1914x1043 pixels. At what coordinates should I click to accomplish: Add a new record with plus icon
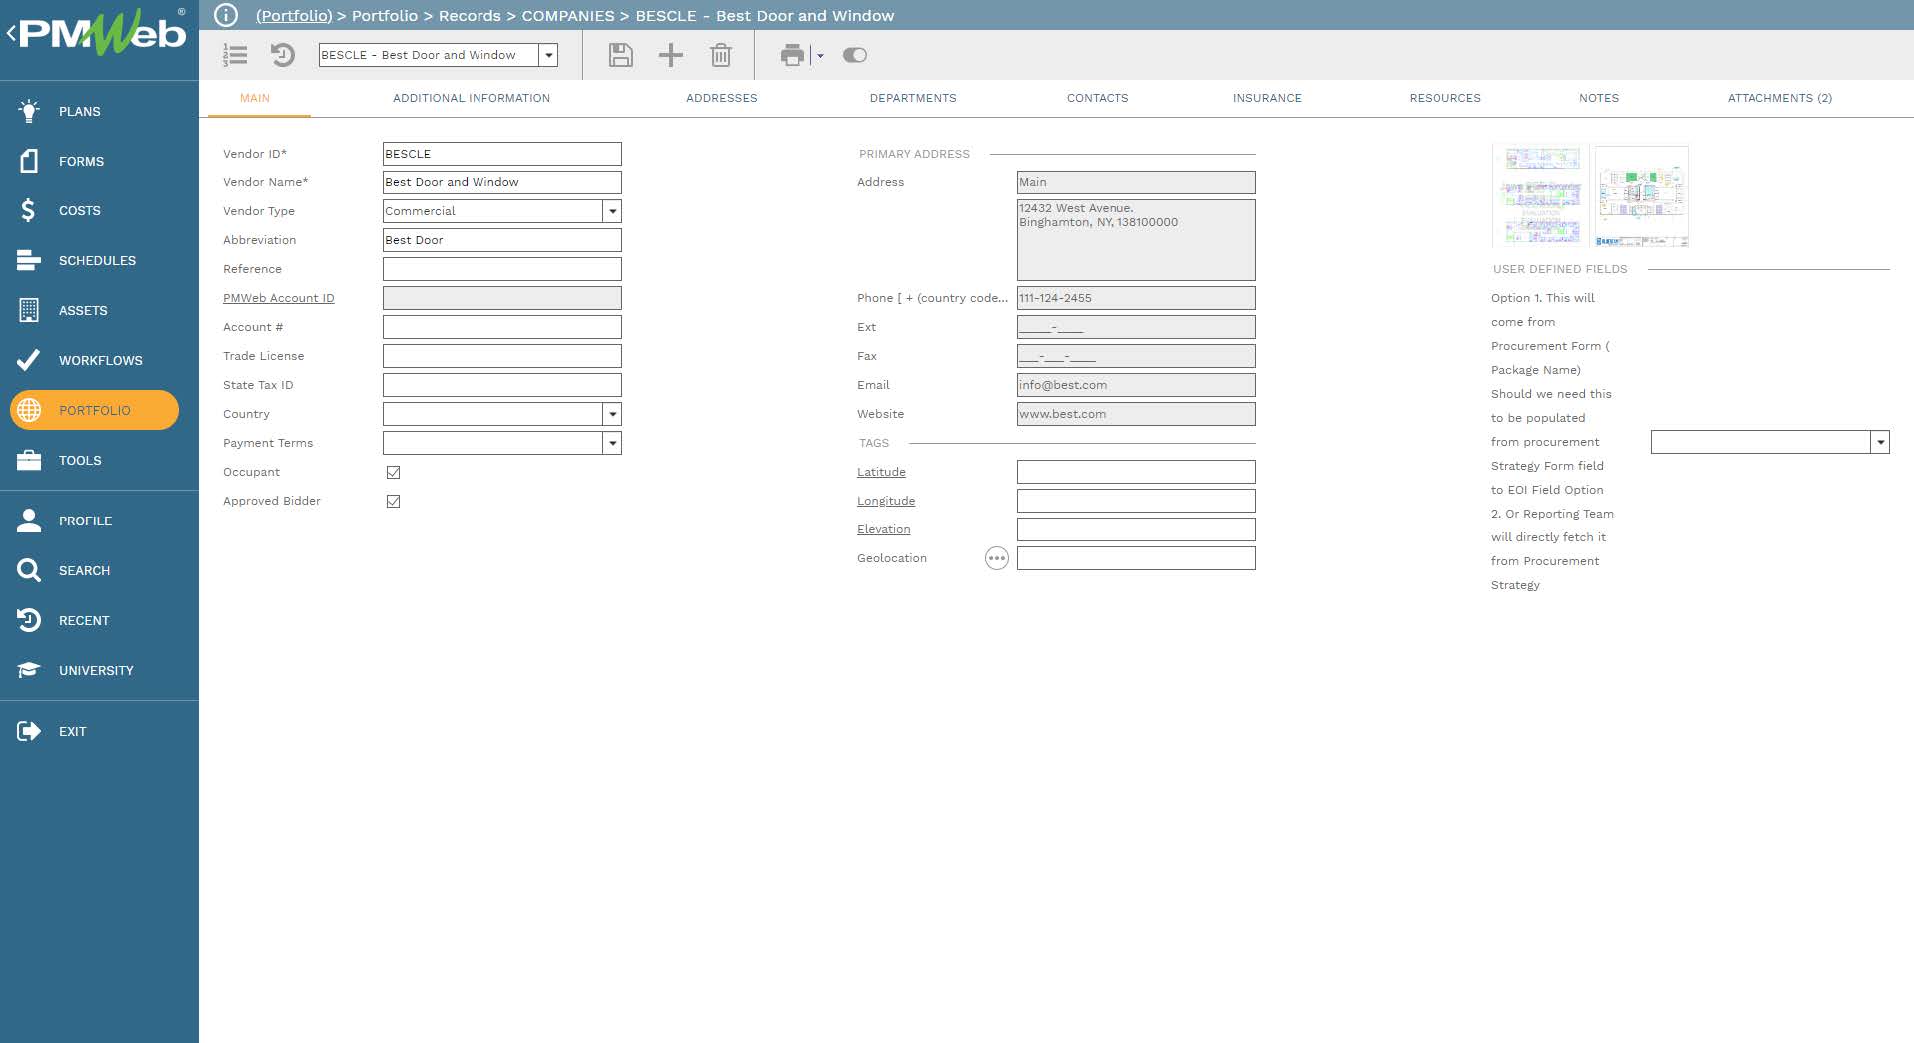point(670,55)
